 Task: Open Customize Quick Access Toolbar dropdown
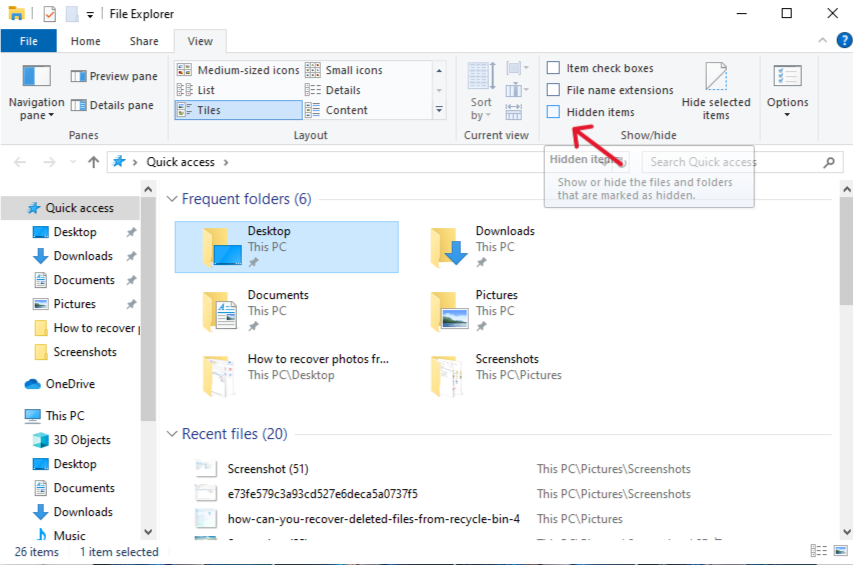(90, 15)
